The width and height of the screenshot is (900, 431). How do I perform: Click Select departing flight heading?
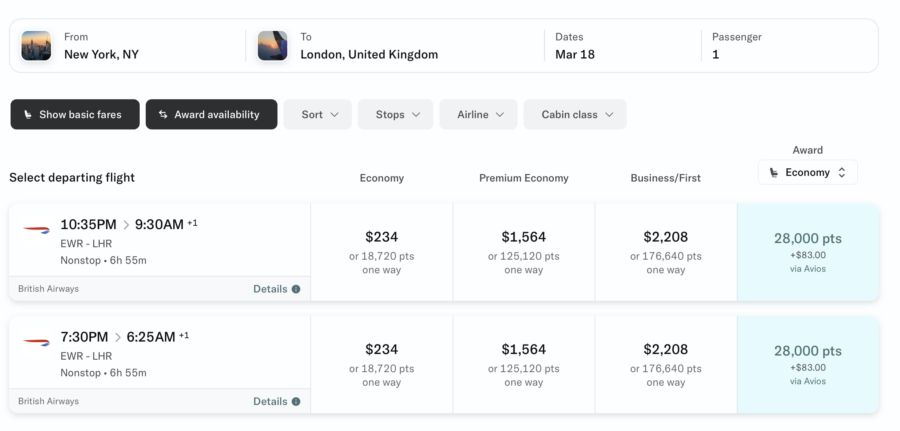point(72,177)
